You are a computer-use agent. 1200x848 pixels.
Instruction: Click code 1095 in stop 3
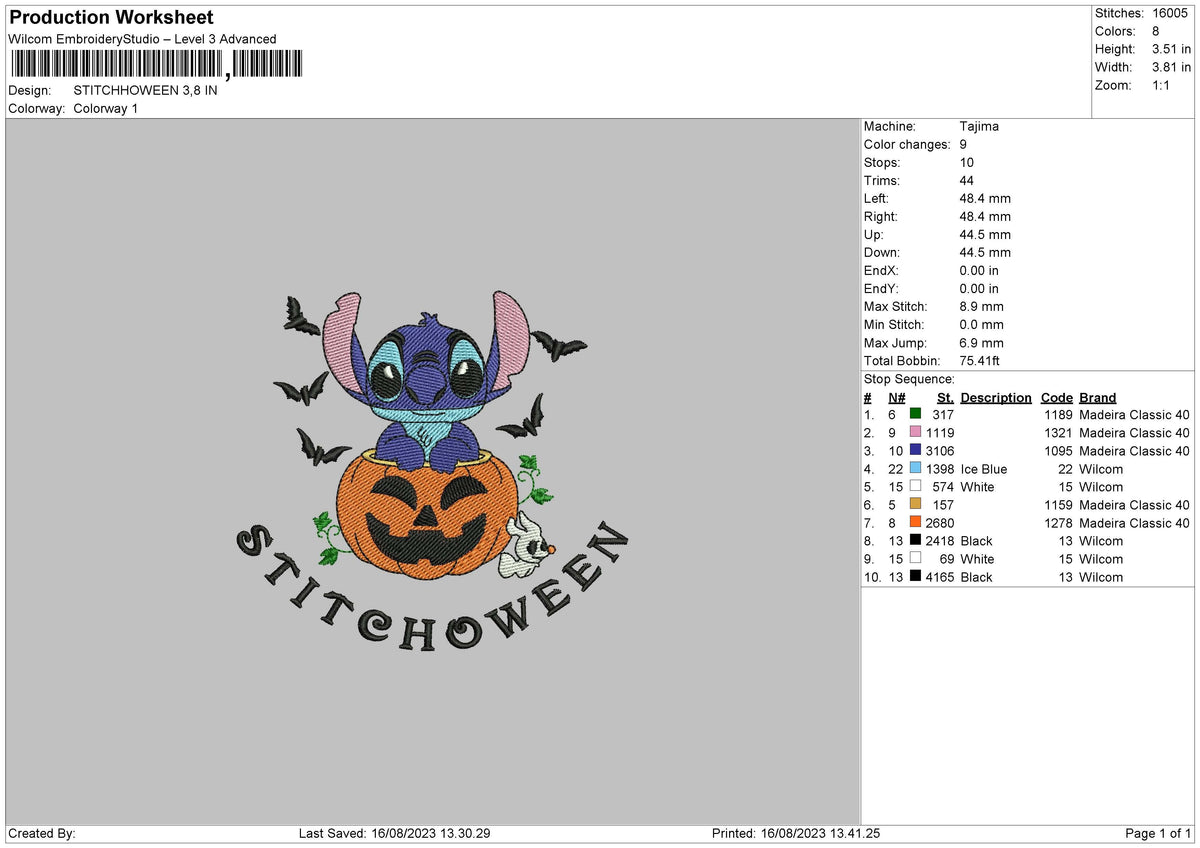click(1058, 451)
